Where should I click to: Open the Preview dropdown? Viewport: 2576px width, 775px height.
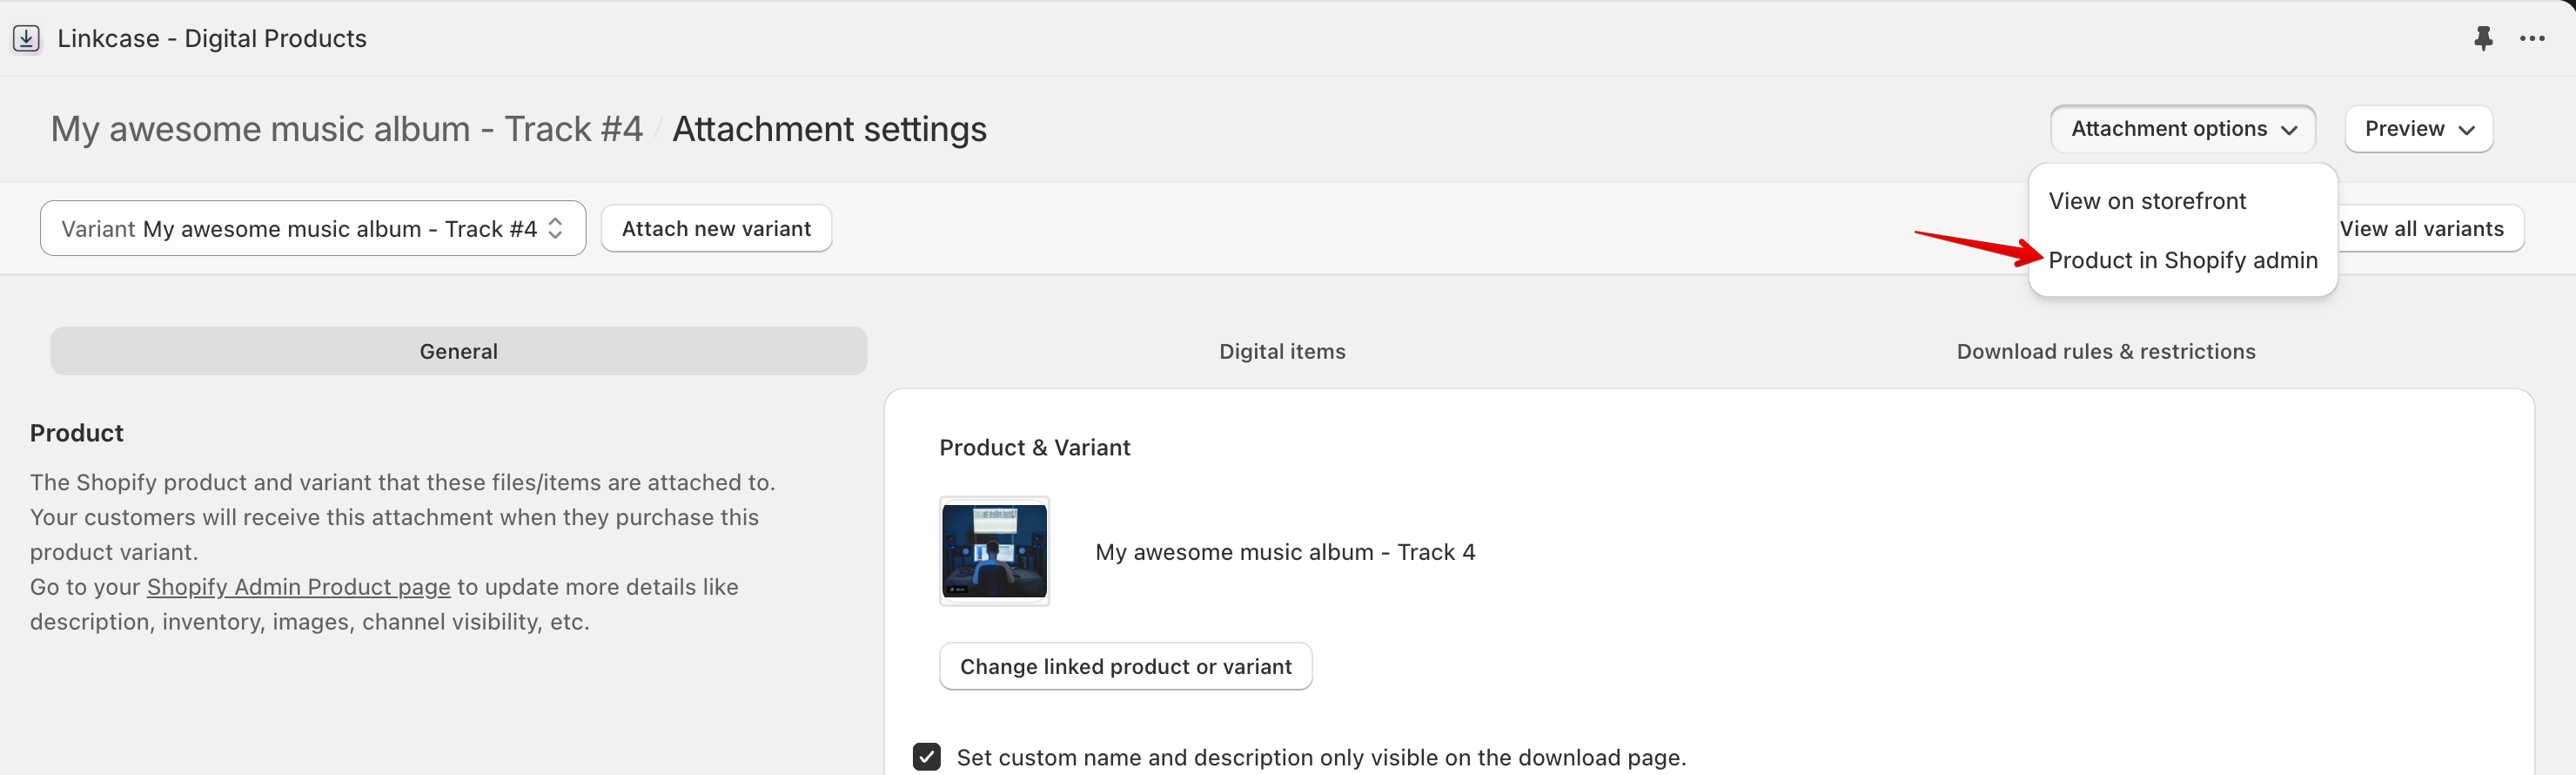coord(2418,129)
